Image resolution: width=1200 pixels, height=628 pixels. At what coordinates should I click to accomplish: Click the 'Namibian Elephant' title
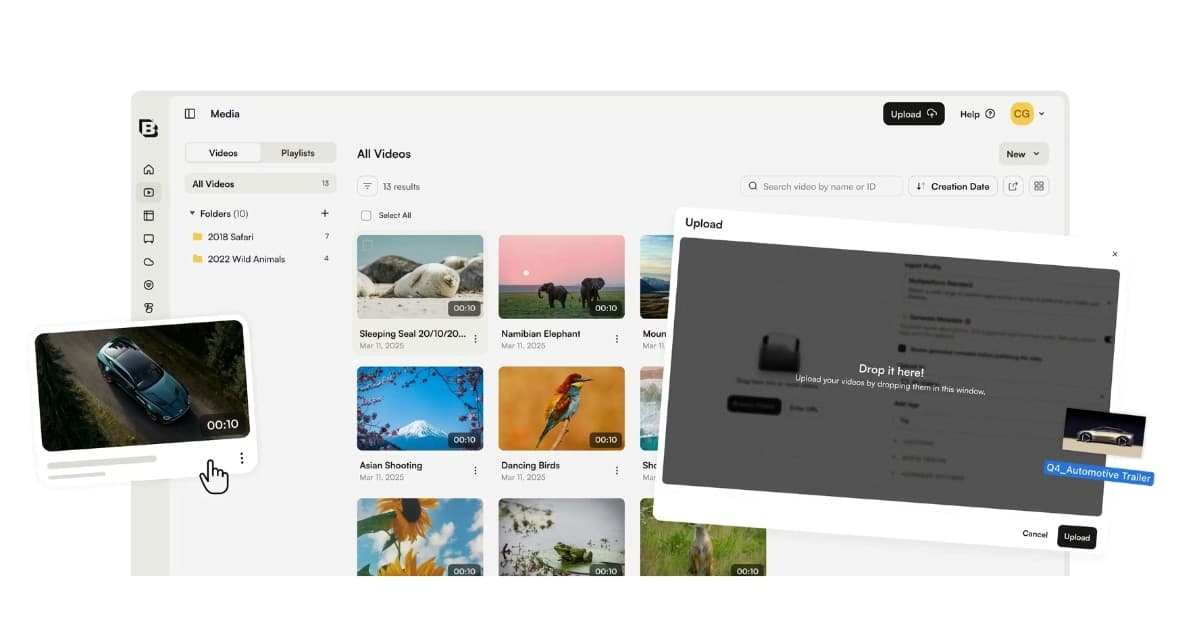541,334
